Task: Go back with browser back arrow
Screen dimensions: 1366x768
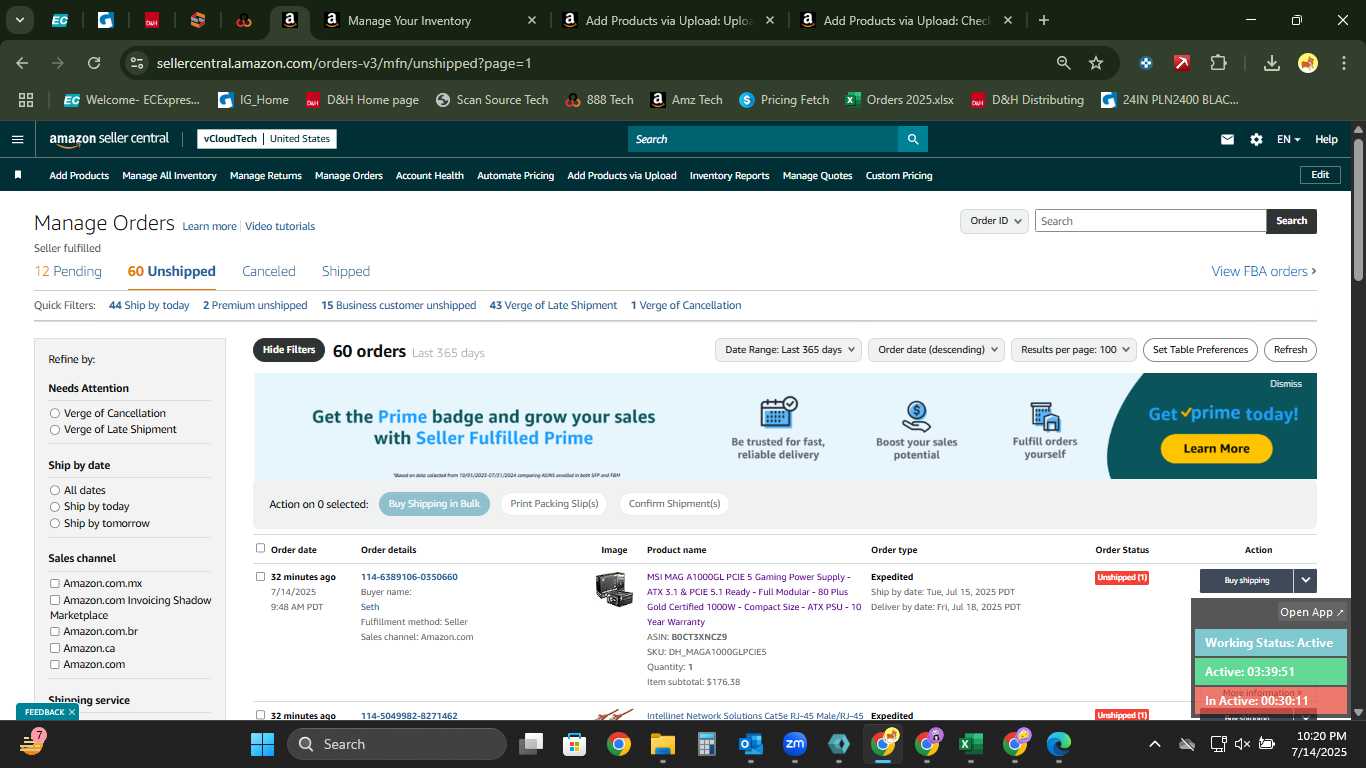Action: coord(22,63)
